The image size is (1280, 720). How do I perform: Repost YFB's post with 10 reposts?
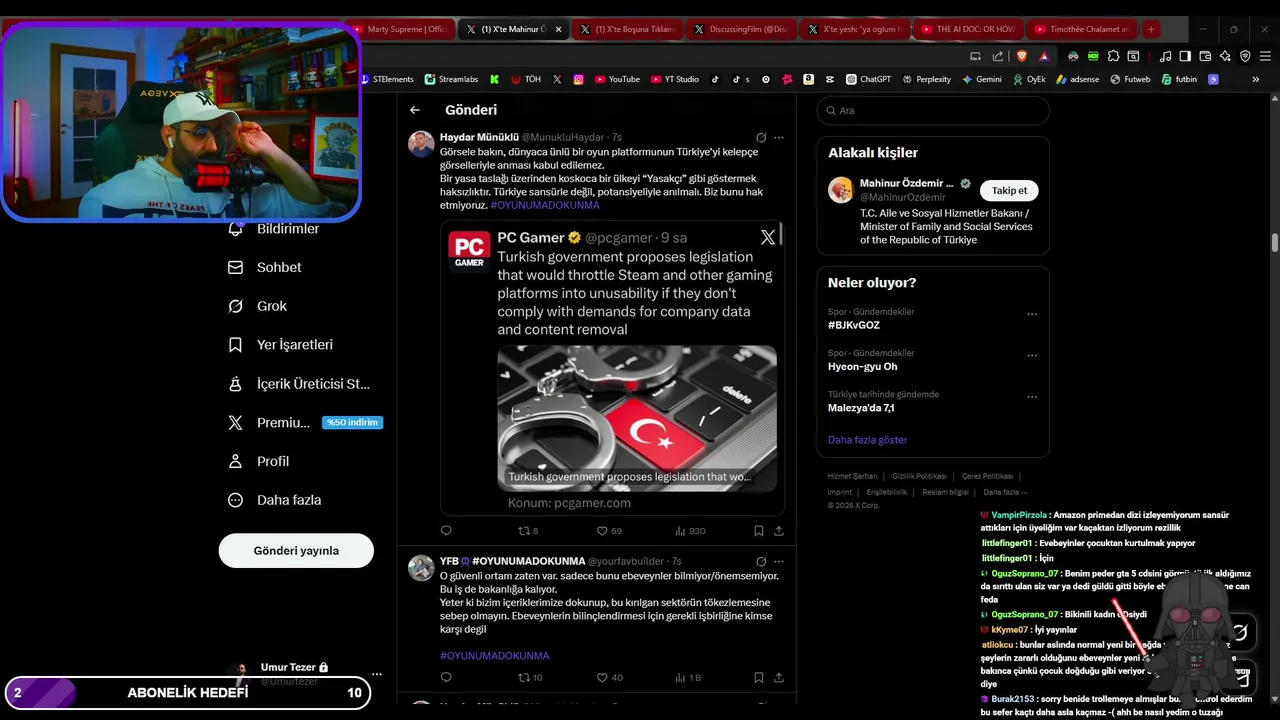pyautogui.click(x=529, y=677)
